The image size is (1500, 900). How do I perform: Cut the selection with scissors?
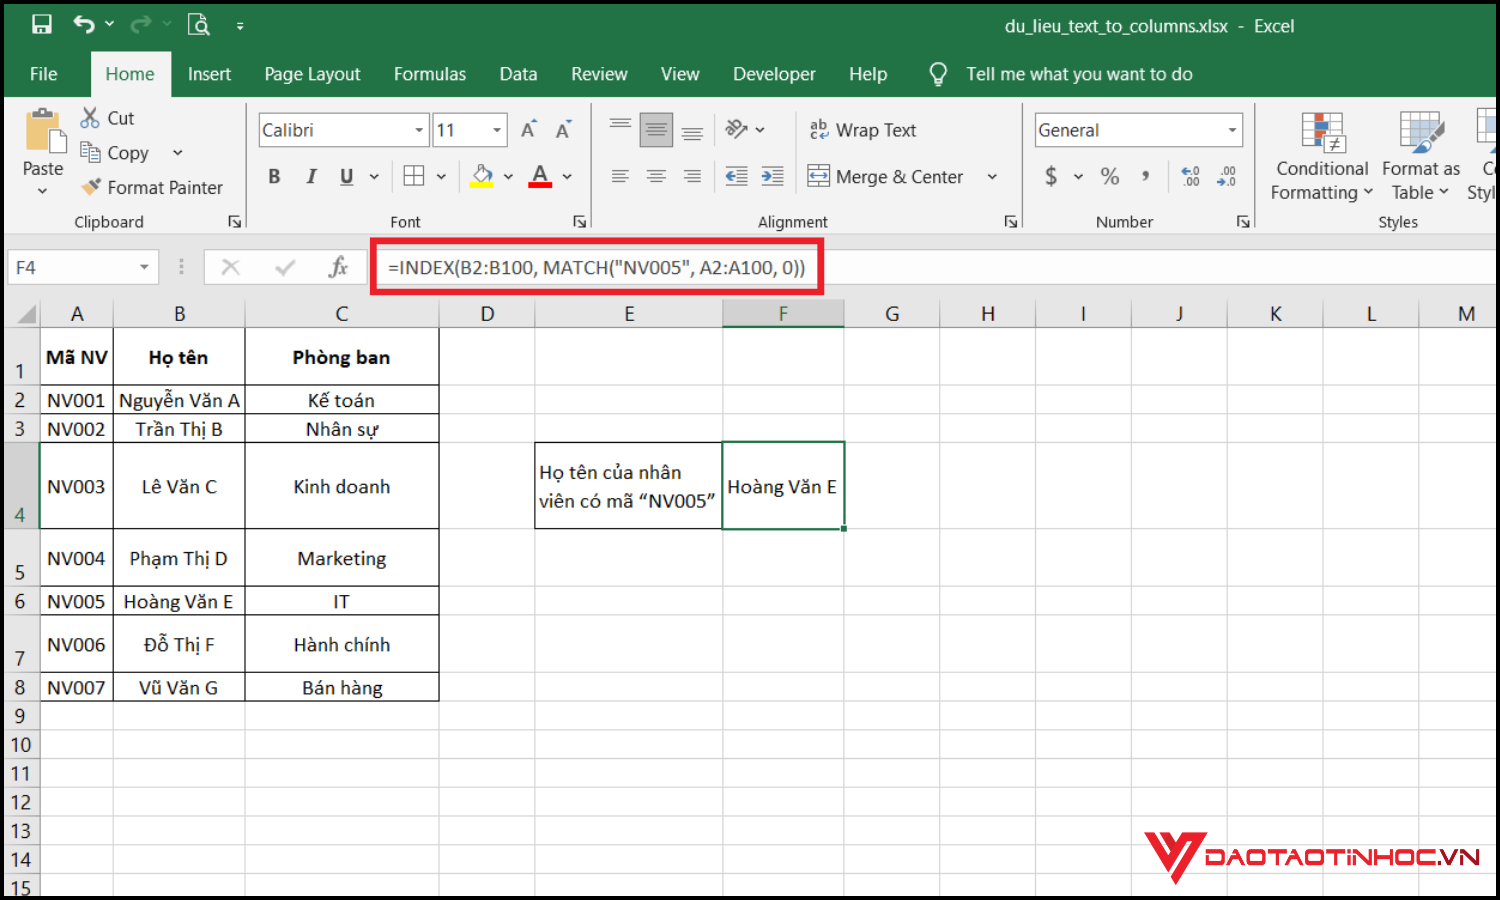click(107, 118)
